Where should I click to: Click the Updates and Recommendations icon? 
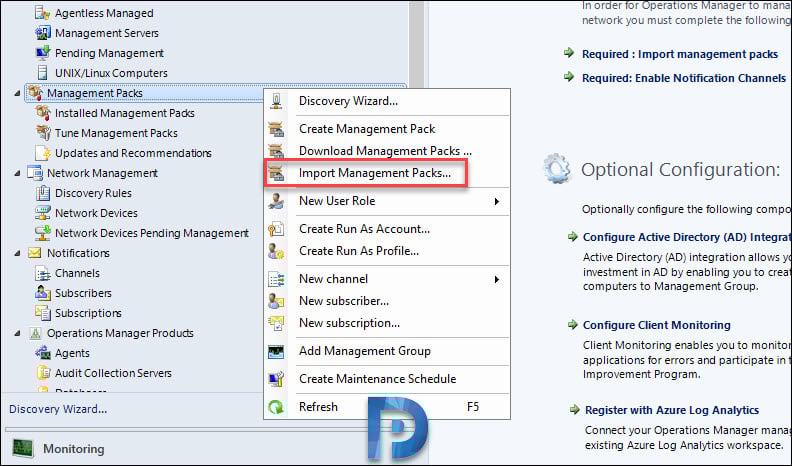coord(43,152)
